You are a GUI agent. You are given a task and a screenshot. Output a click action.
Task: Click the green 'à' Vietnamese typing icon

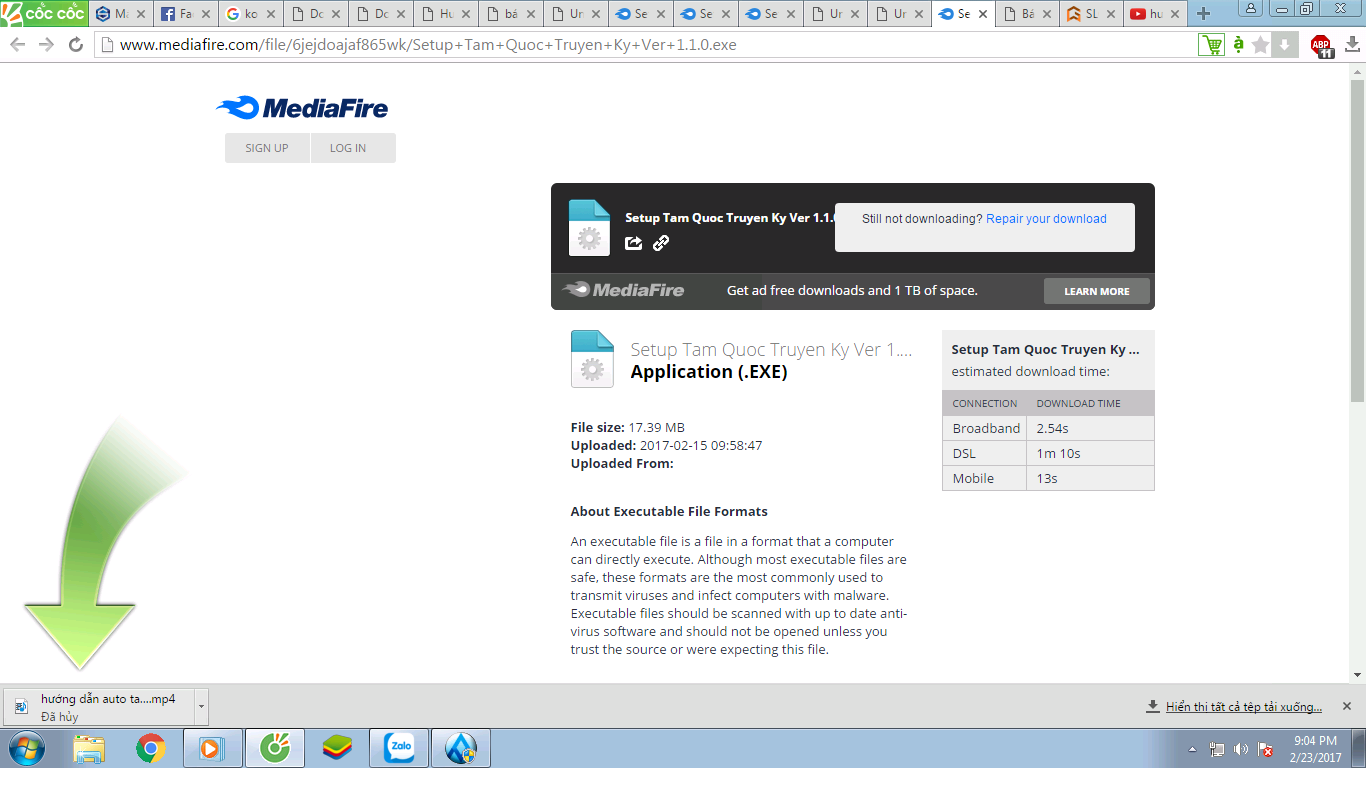pos(1239,44)
